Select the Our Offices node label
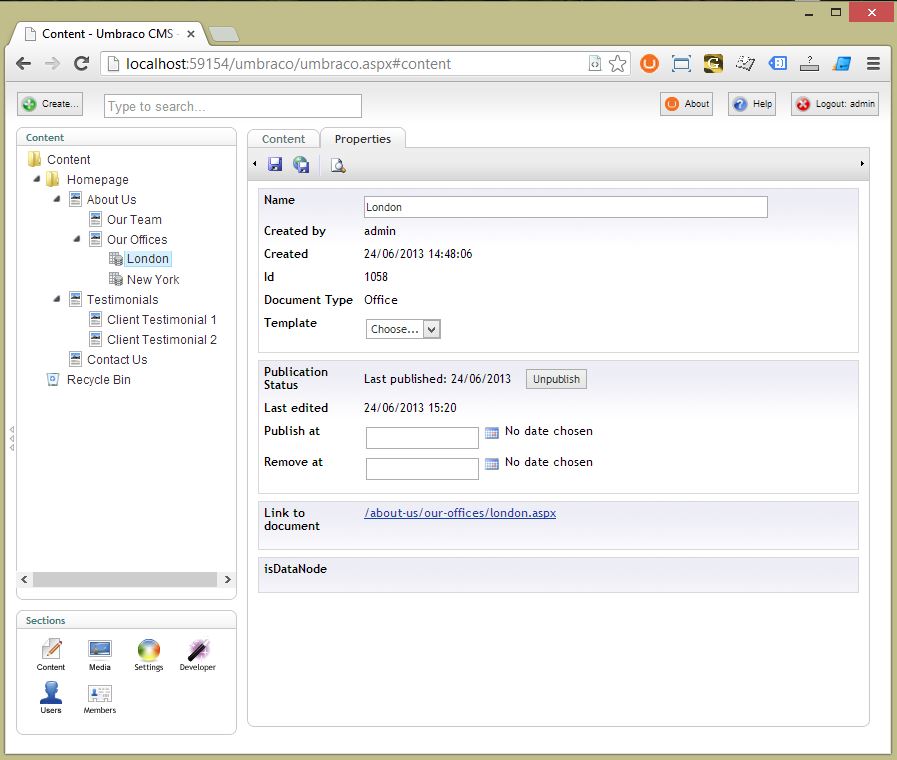 click(x=137, y=240)
